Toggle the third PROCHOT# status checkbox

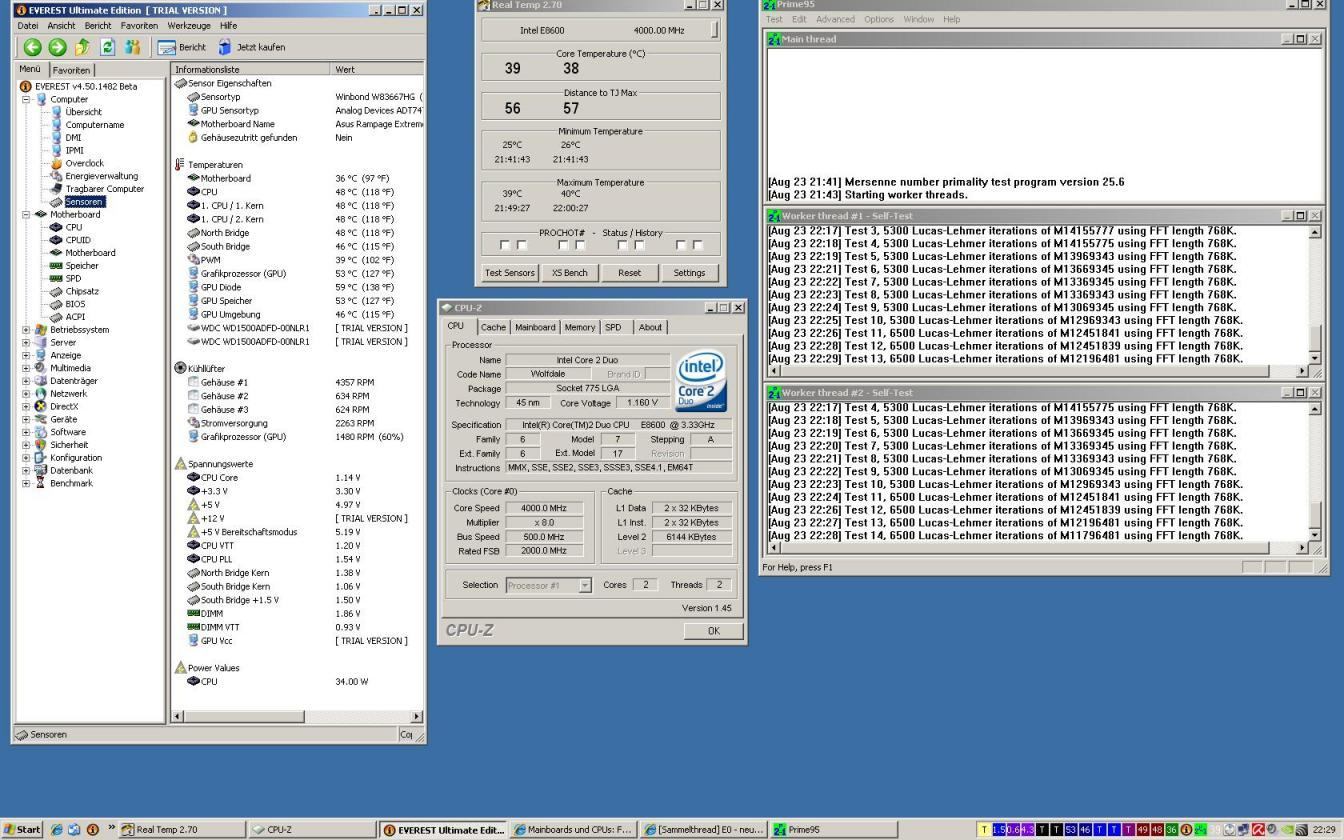click(563, 245)
